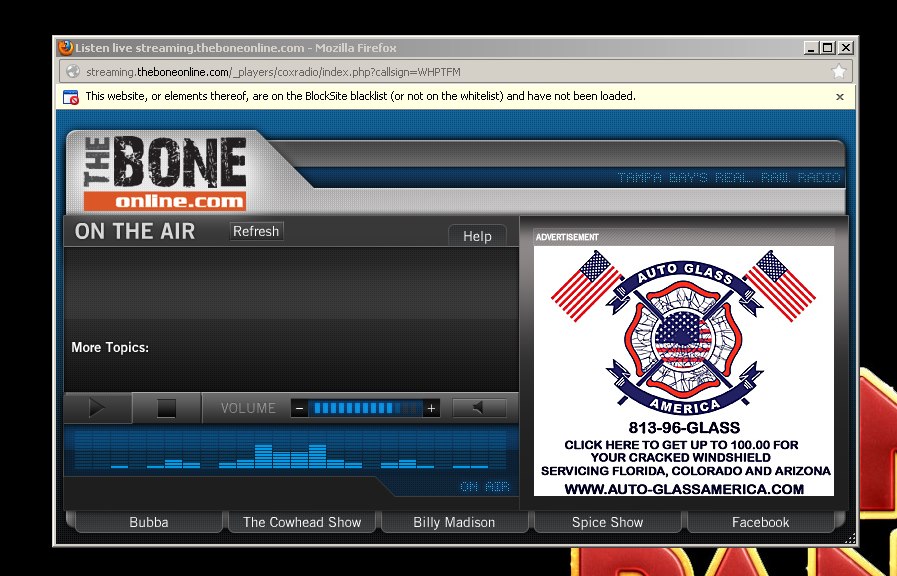Click the Auto Glass America advertisement
Screen dimensions: 897x576
click(684, 371)
